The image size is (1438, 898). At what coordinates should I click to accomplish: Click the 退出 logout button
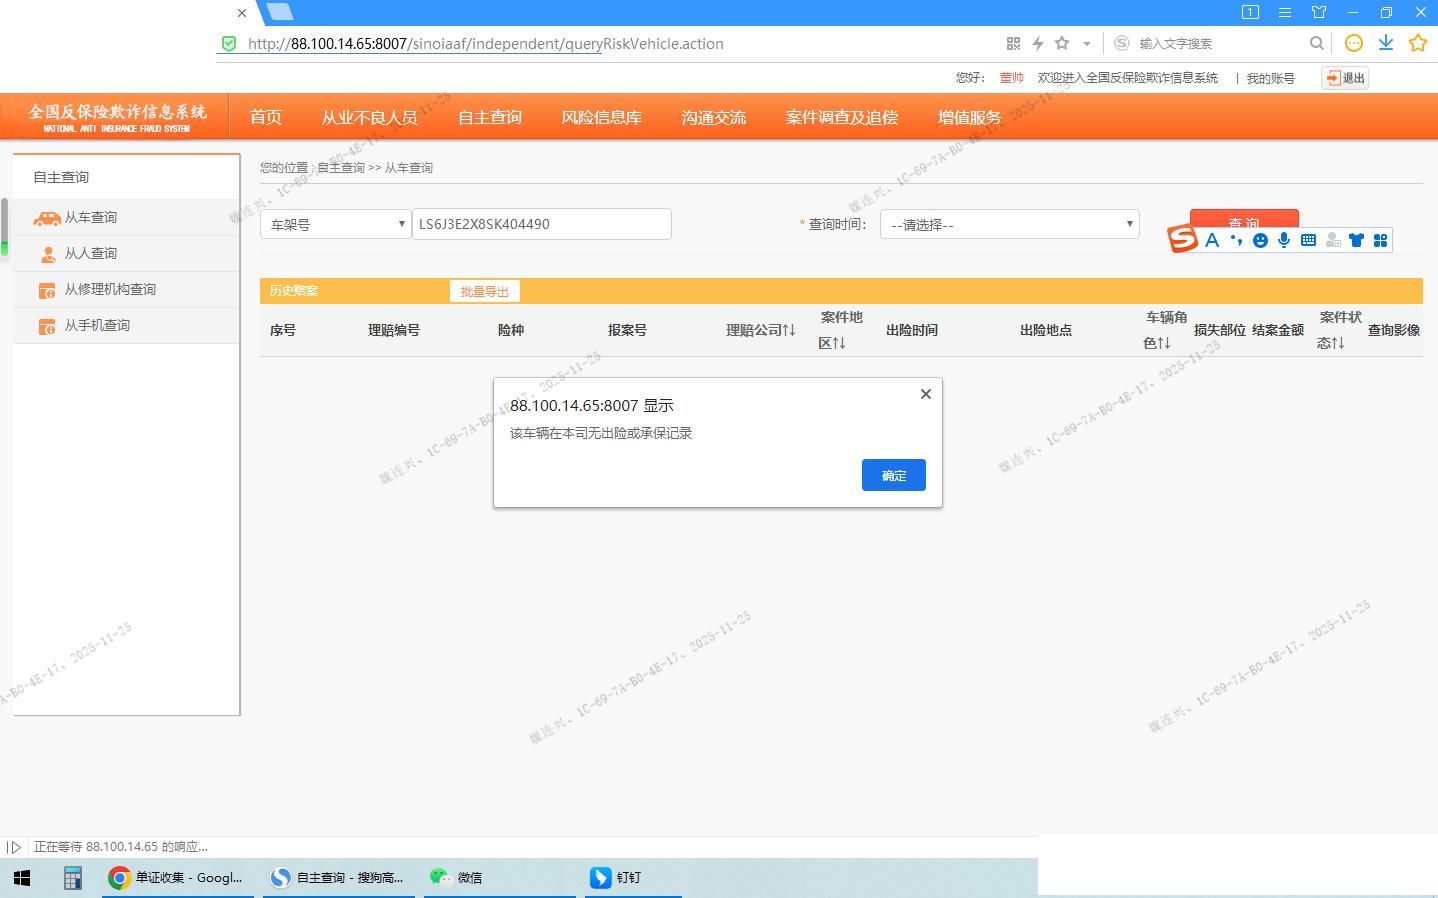tap(1344, 78)
